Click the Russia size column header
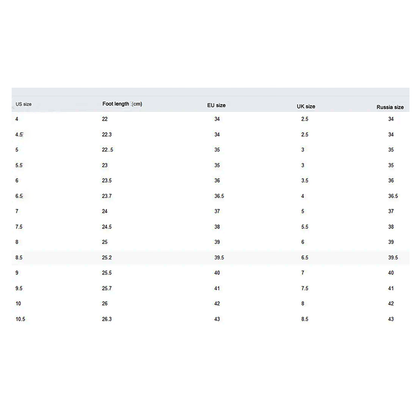This screenshot has width=416, height=416. [390, 107]
